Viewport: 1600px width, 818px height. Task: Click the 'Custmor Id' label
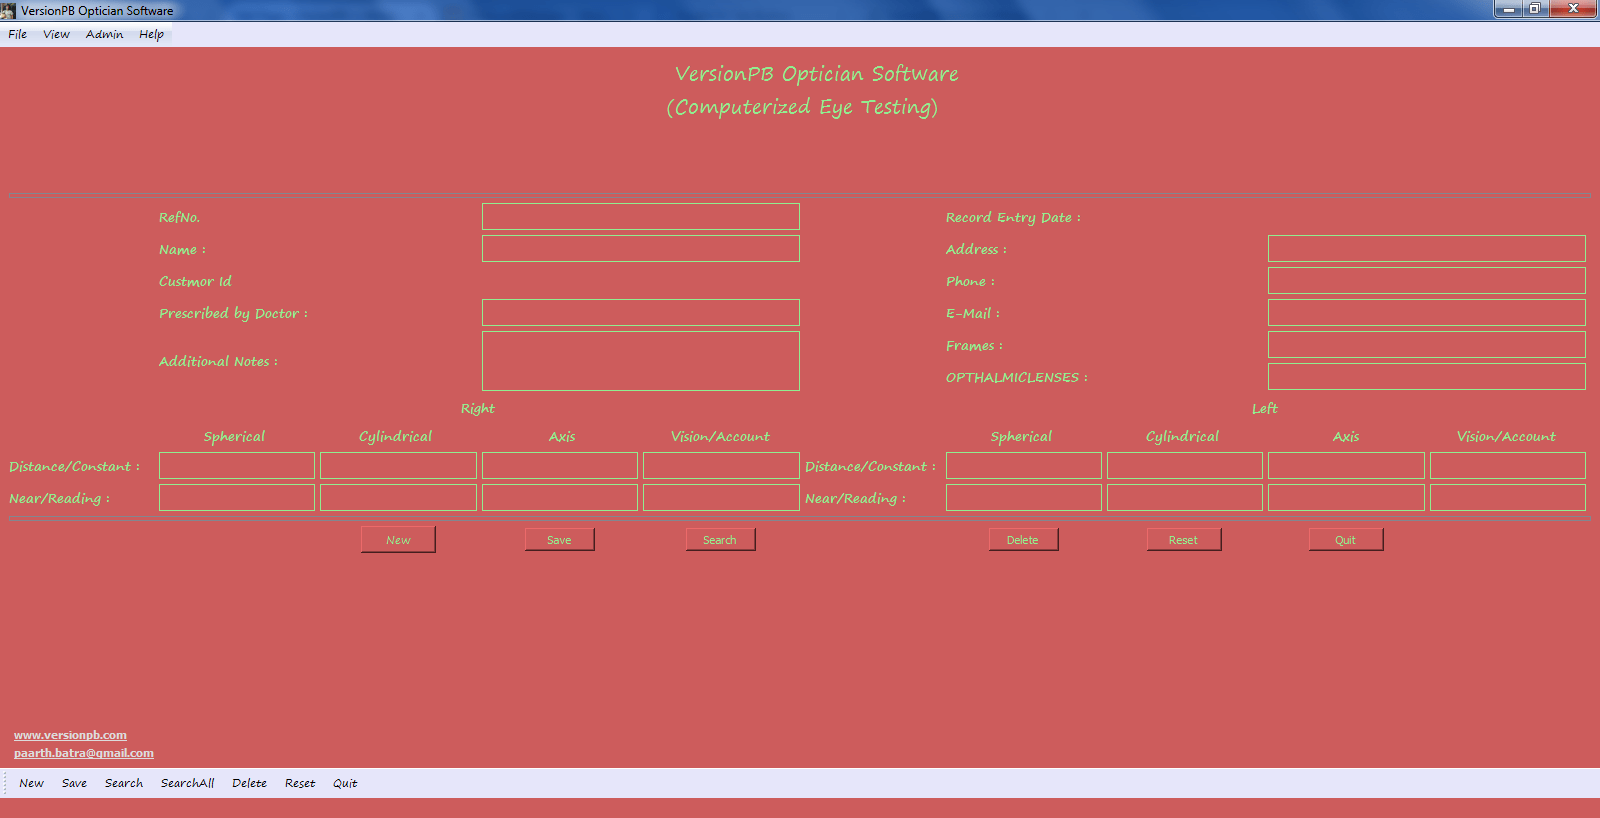[x=195, y=281]
